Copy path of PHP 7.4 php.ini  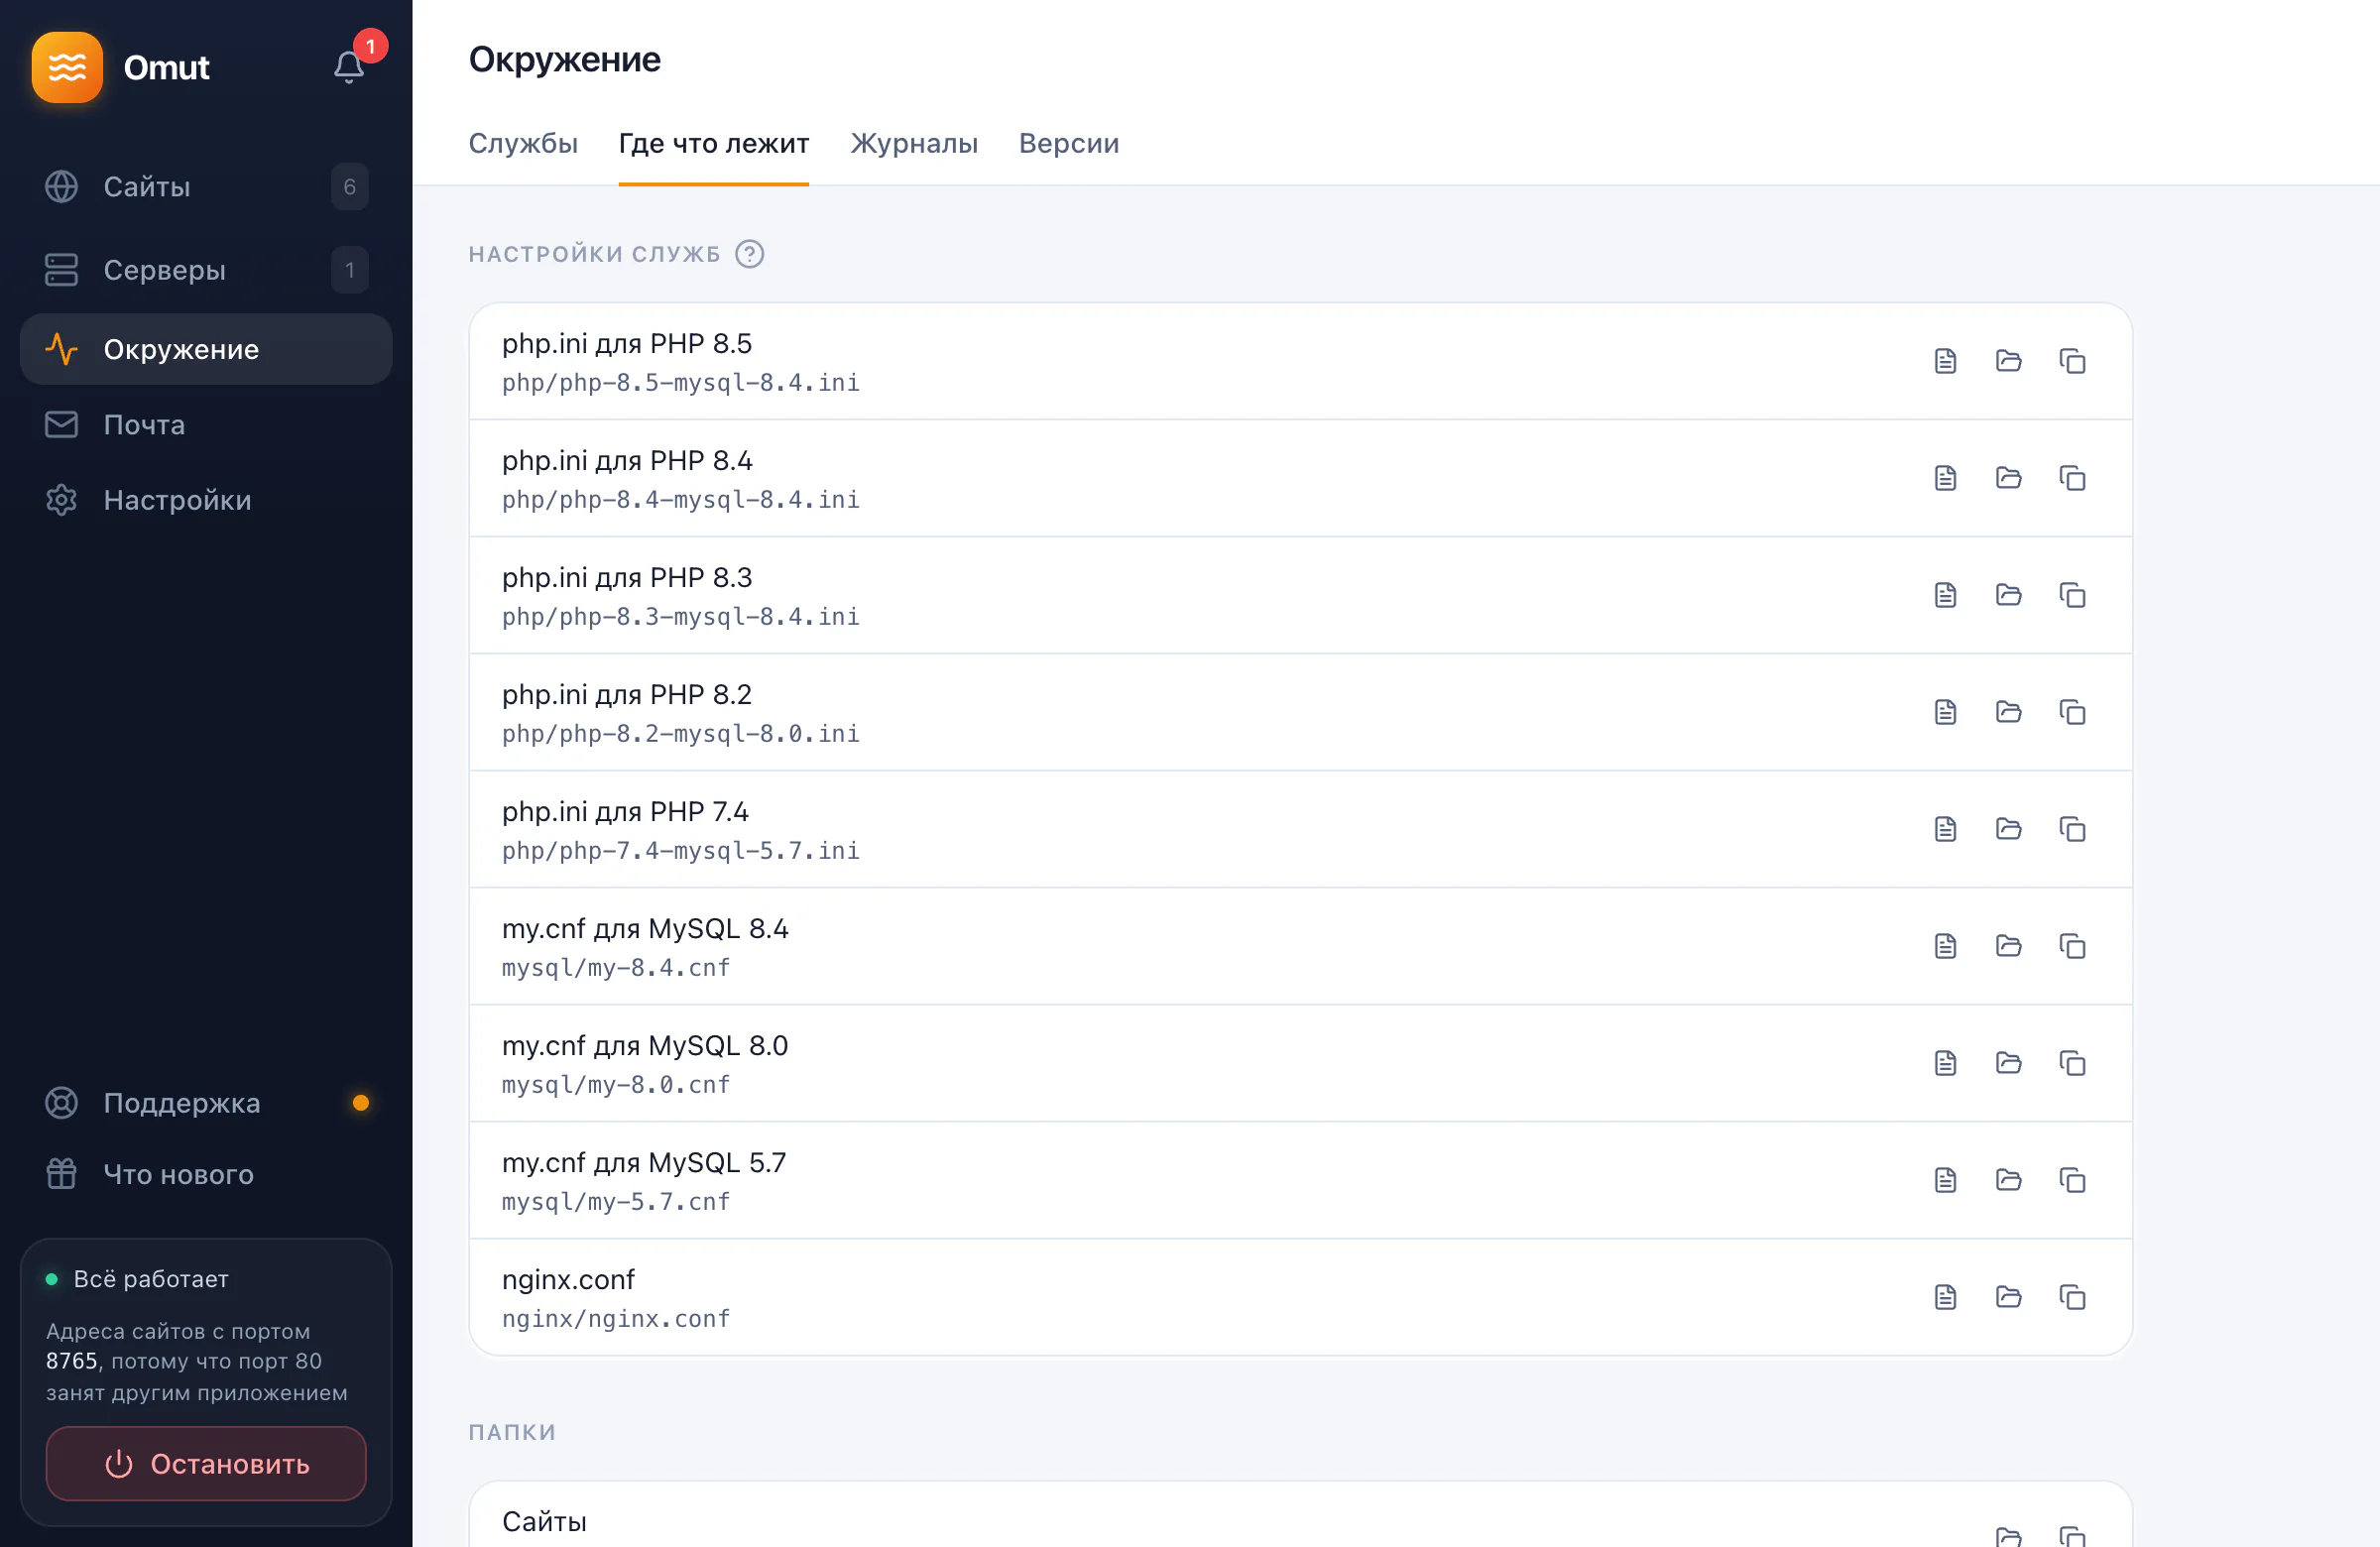[x=2072, y=829]
